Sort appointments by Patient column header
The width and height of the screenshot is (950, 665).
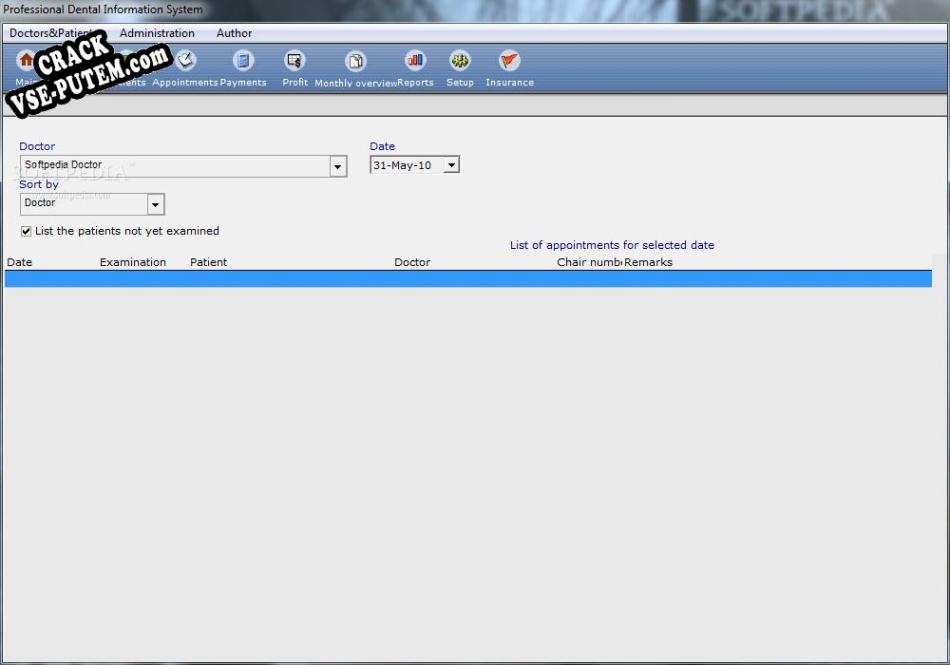tap(208, 262)
